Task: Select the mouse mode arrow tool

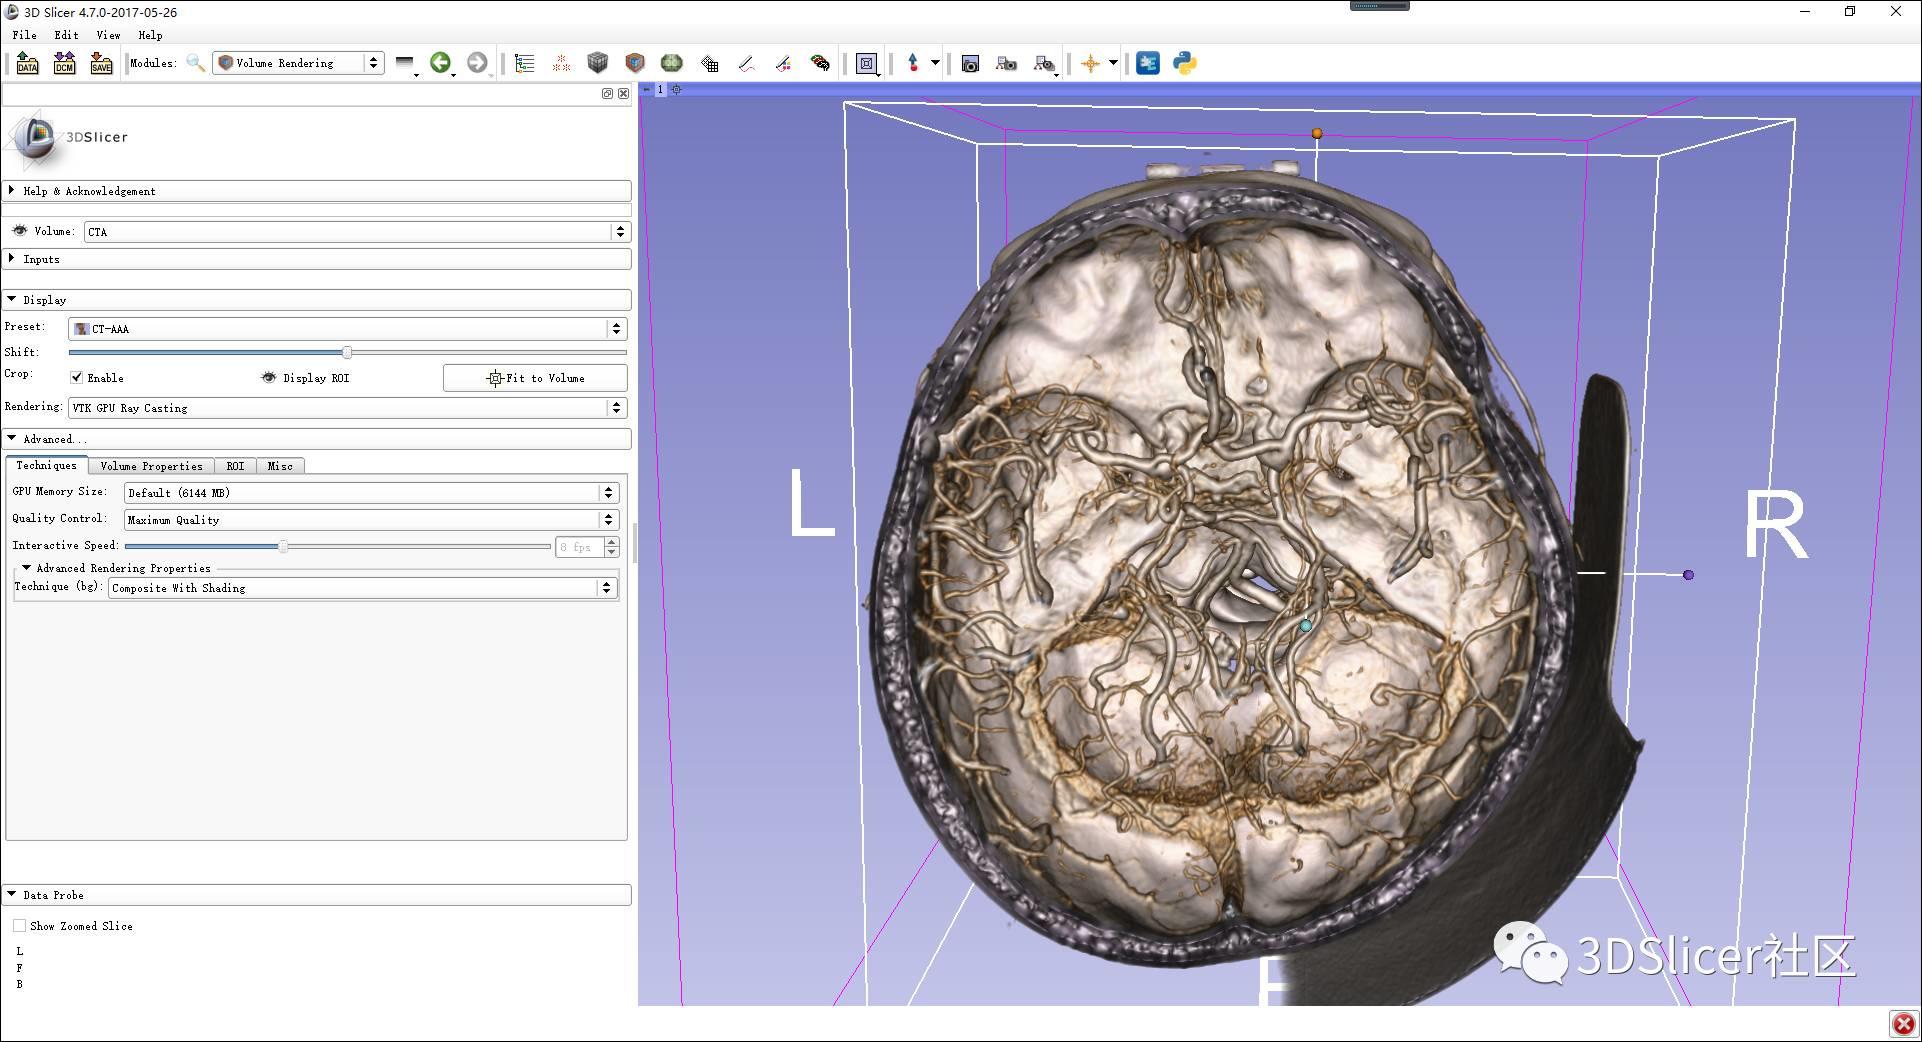Action: click(912, 63)
